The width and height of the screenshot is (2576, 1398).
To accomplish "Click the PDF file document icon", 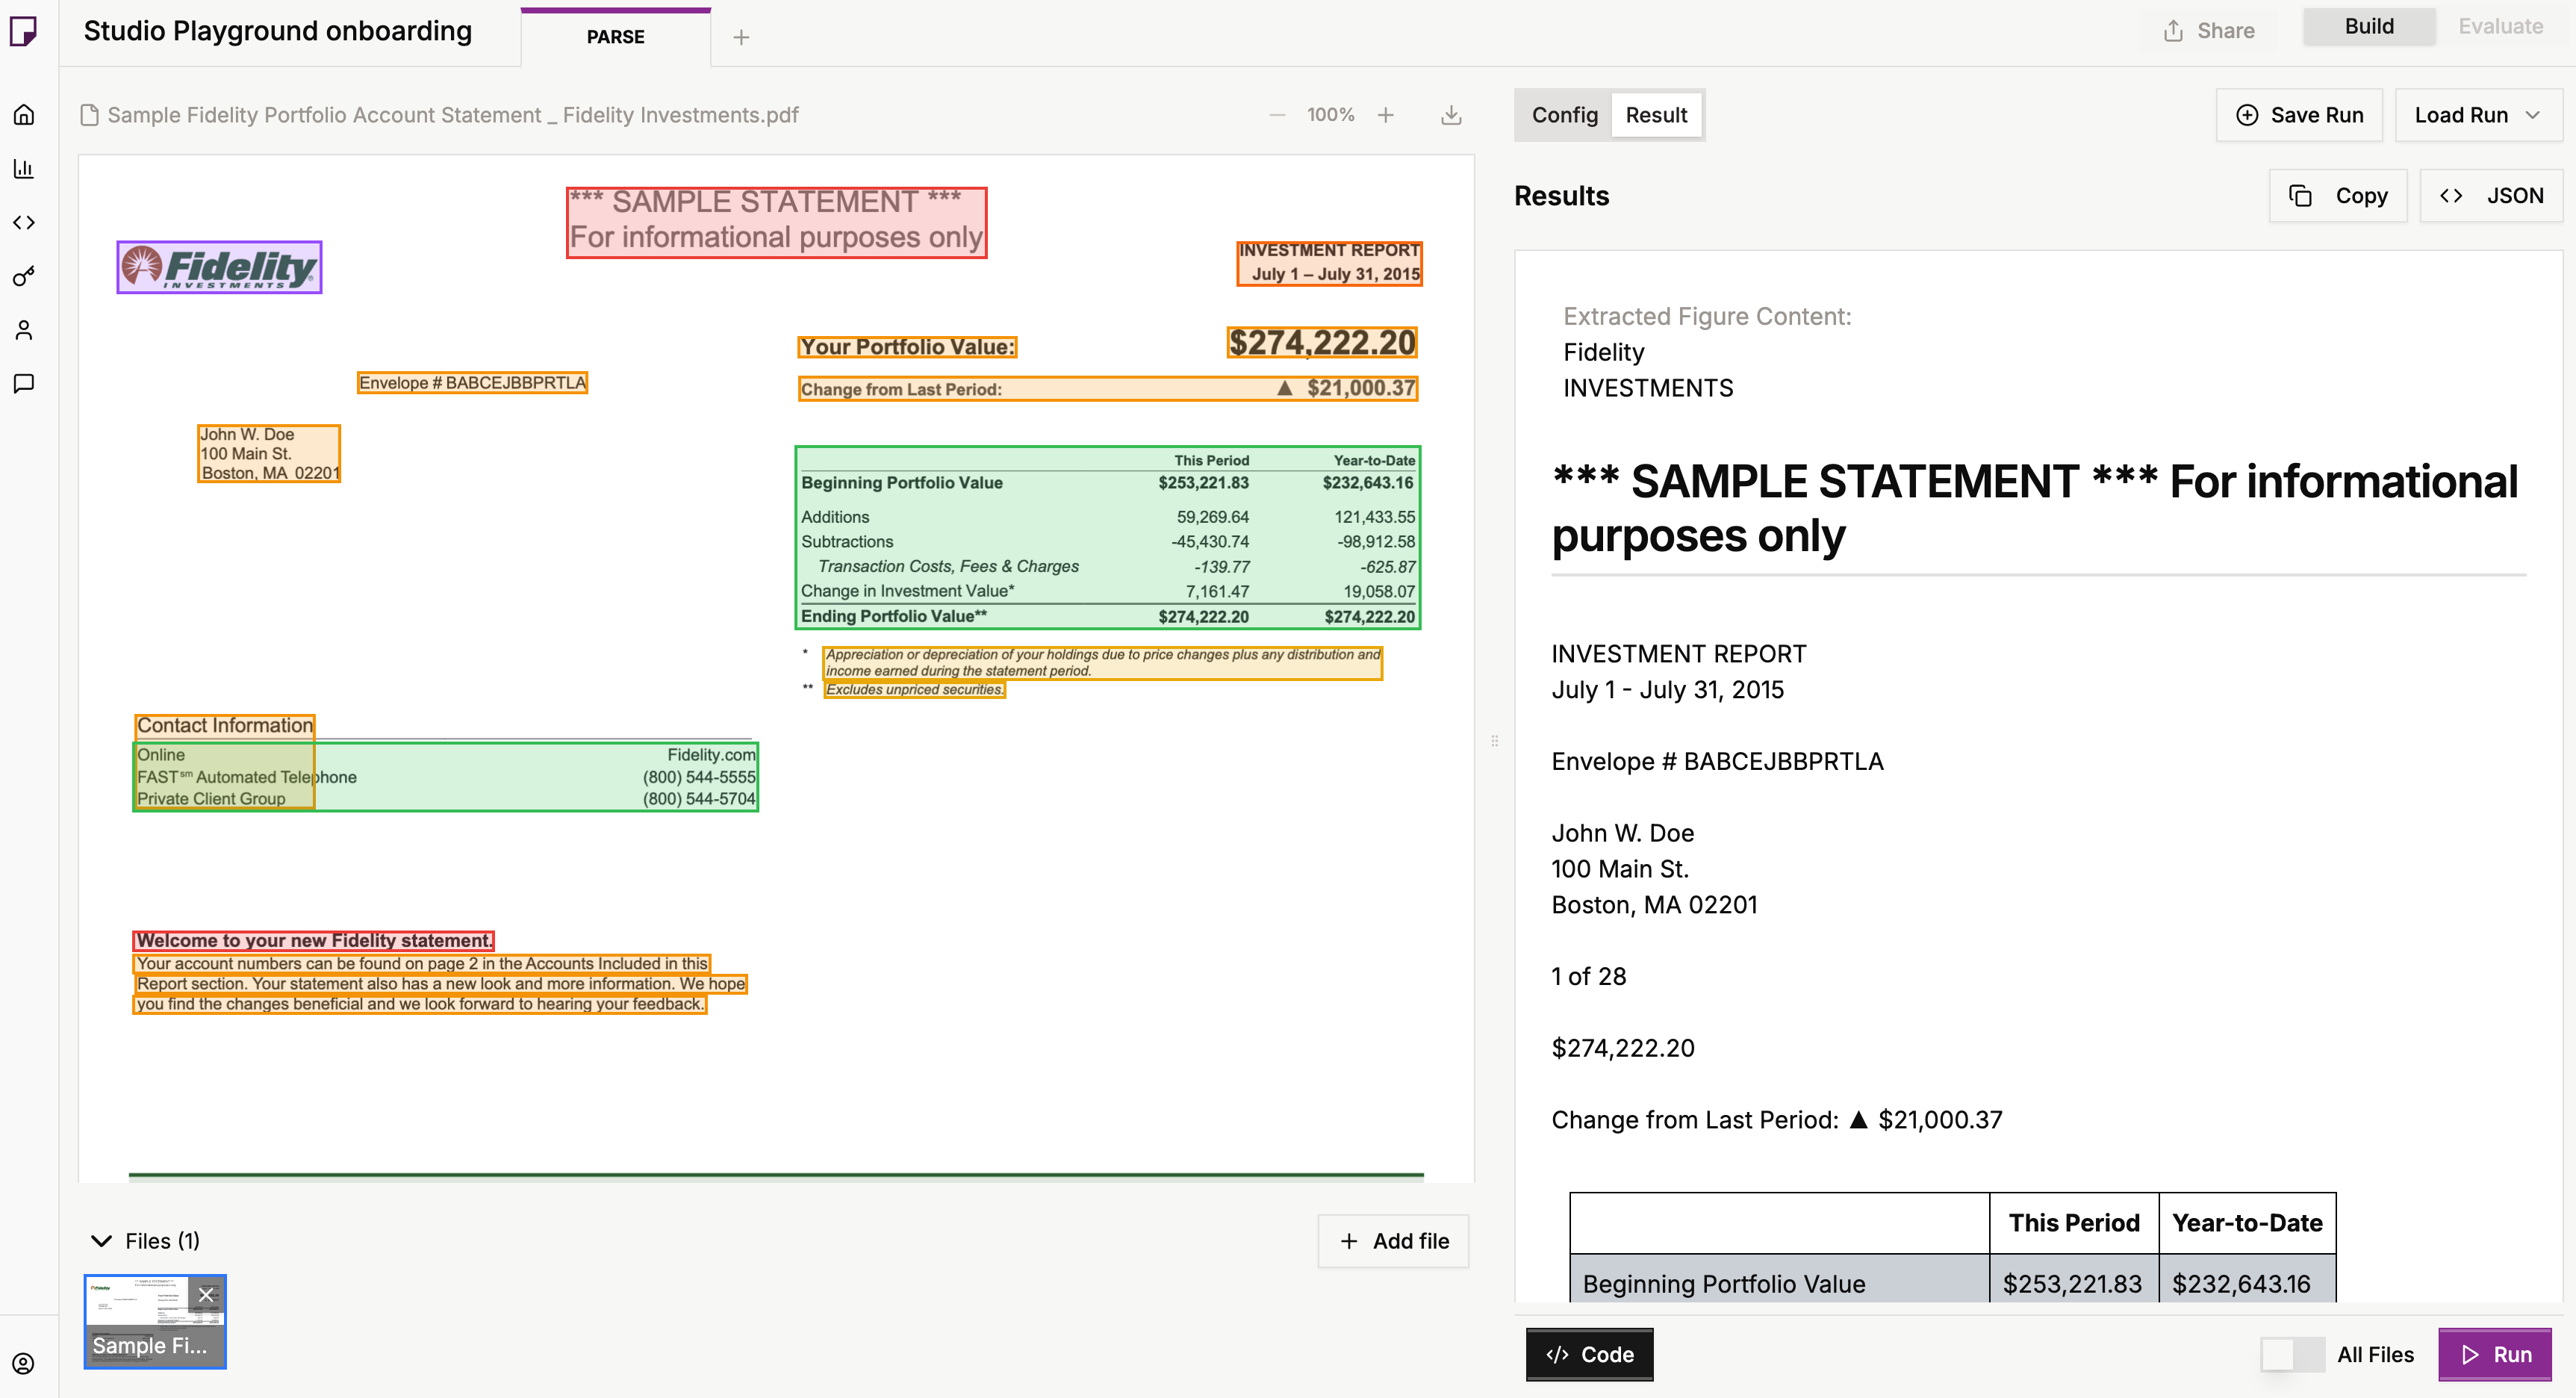I will click(89, 115).
